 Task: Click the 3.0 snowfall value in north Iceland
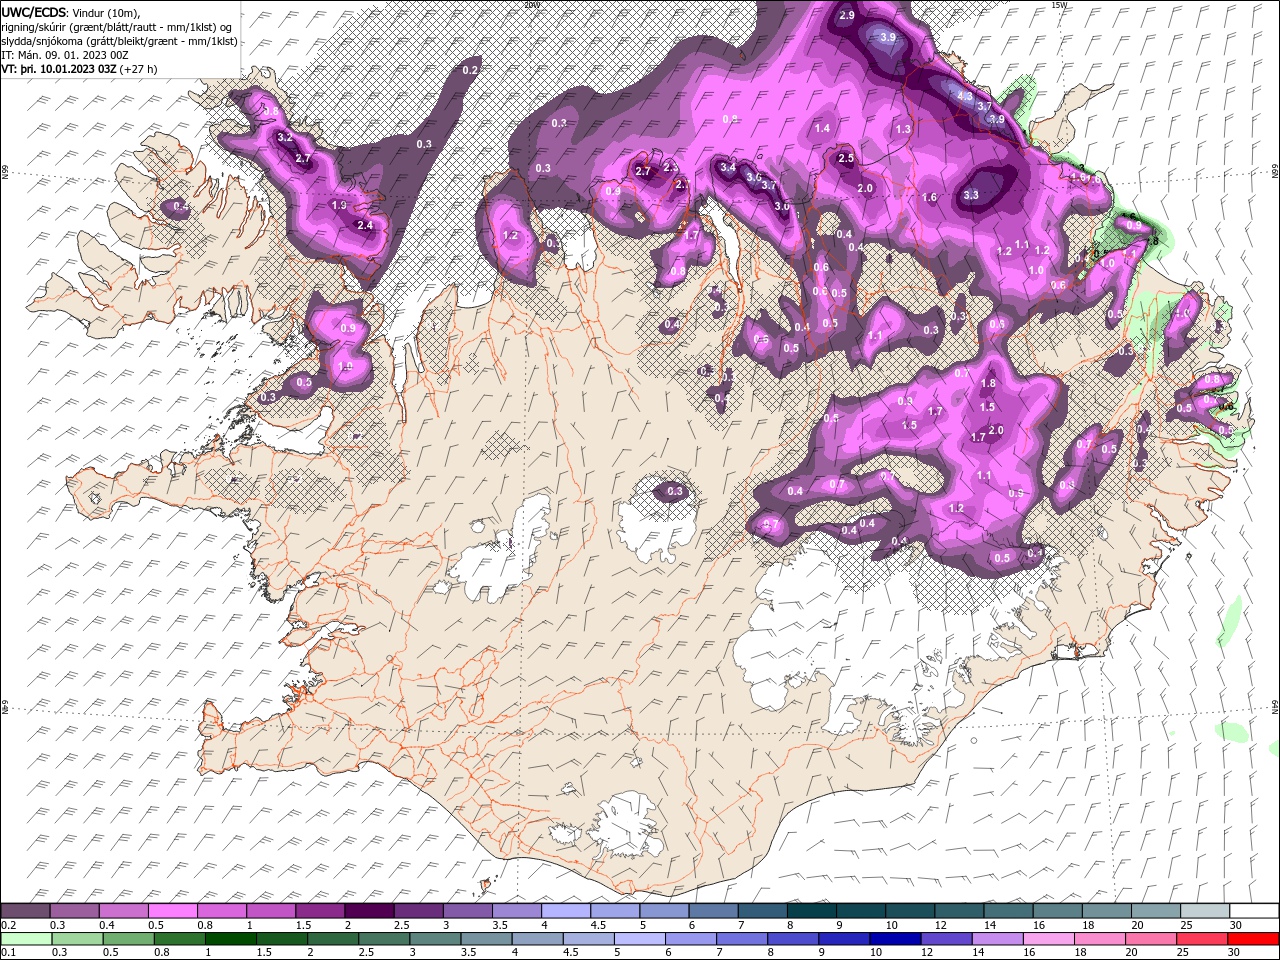[x=782, y=206]
